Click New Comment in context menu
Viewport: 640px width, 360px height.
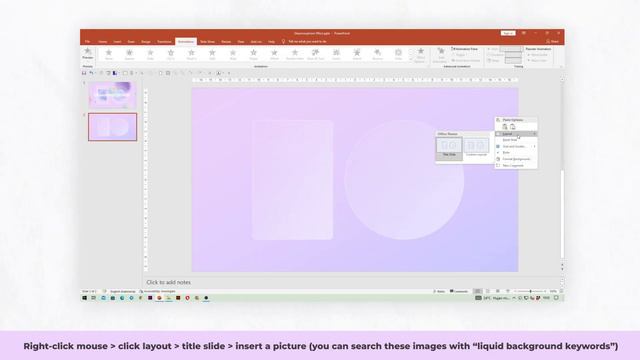pos(516,166)
